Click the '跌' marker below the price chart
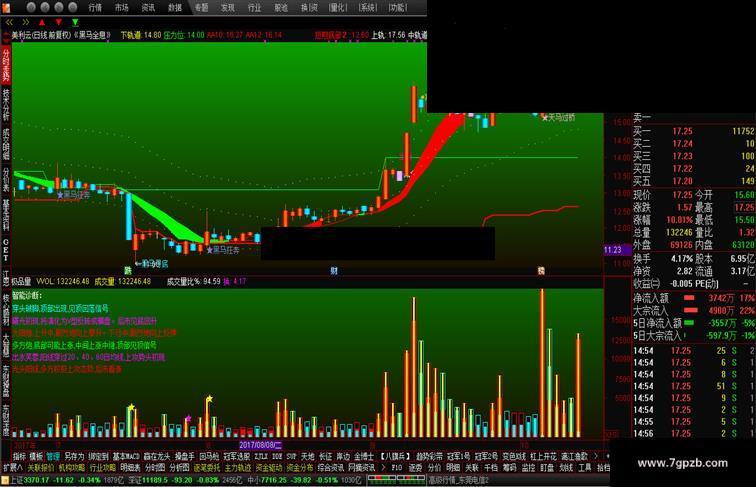 click(x=128, y=270)
